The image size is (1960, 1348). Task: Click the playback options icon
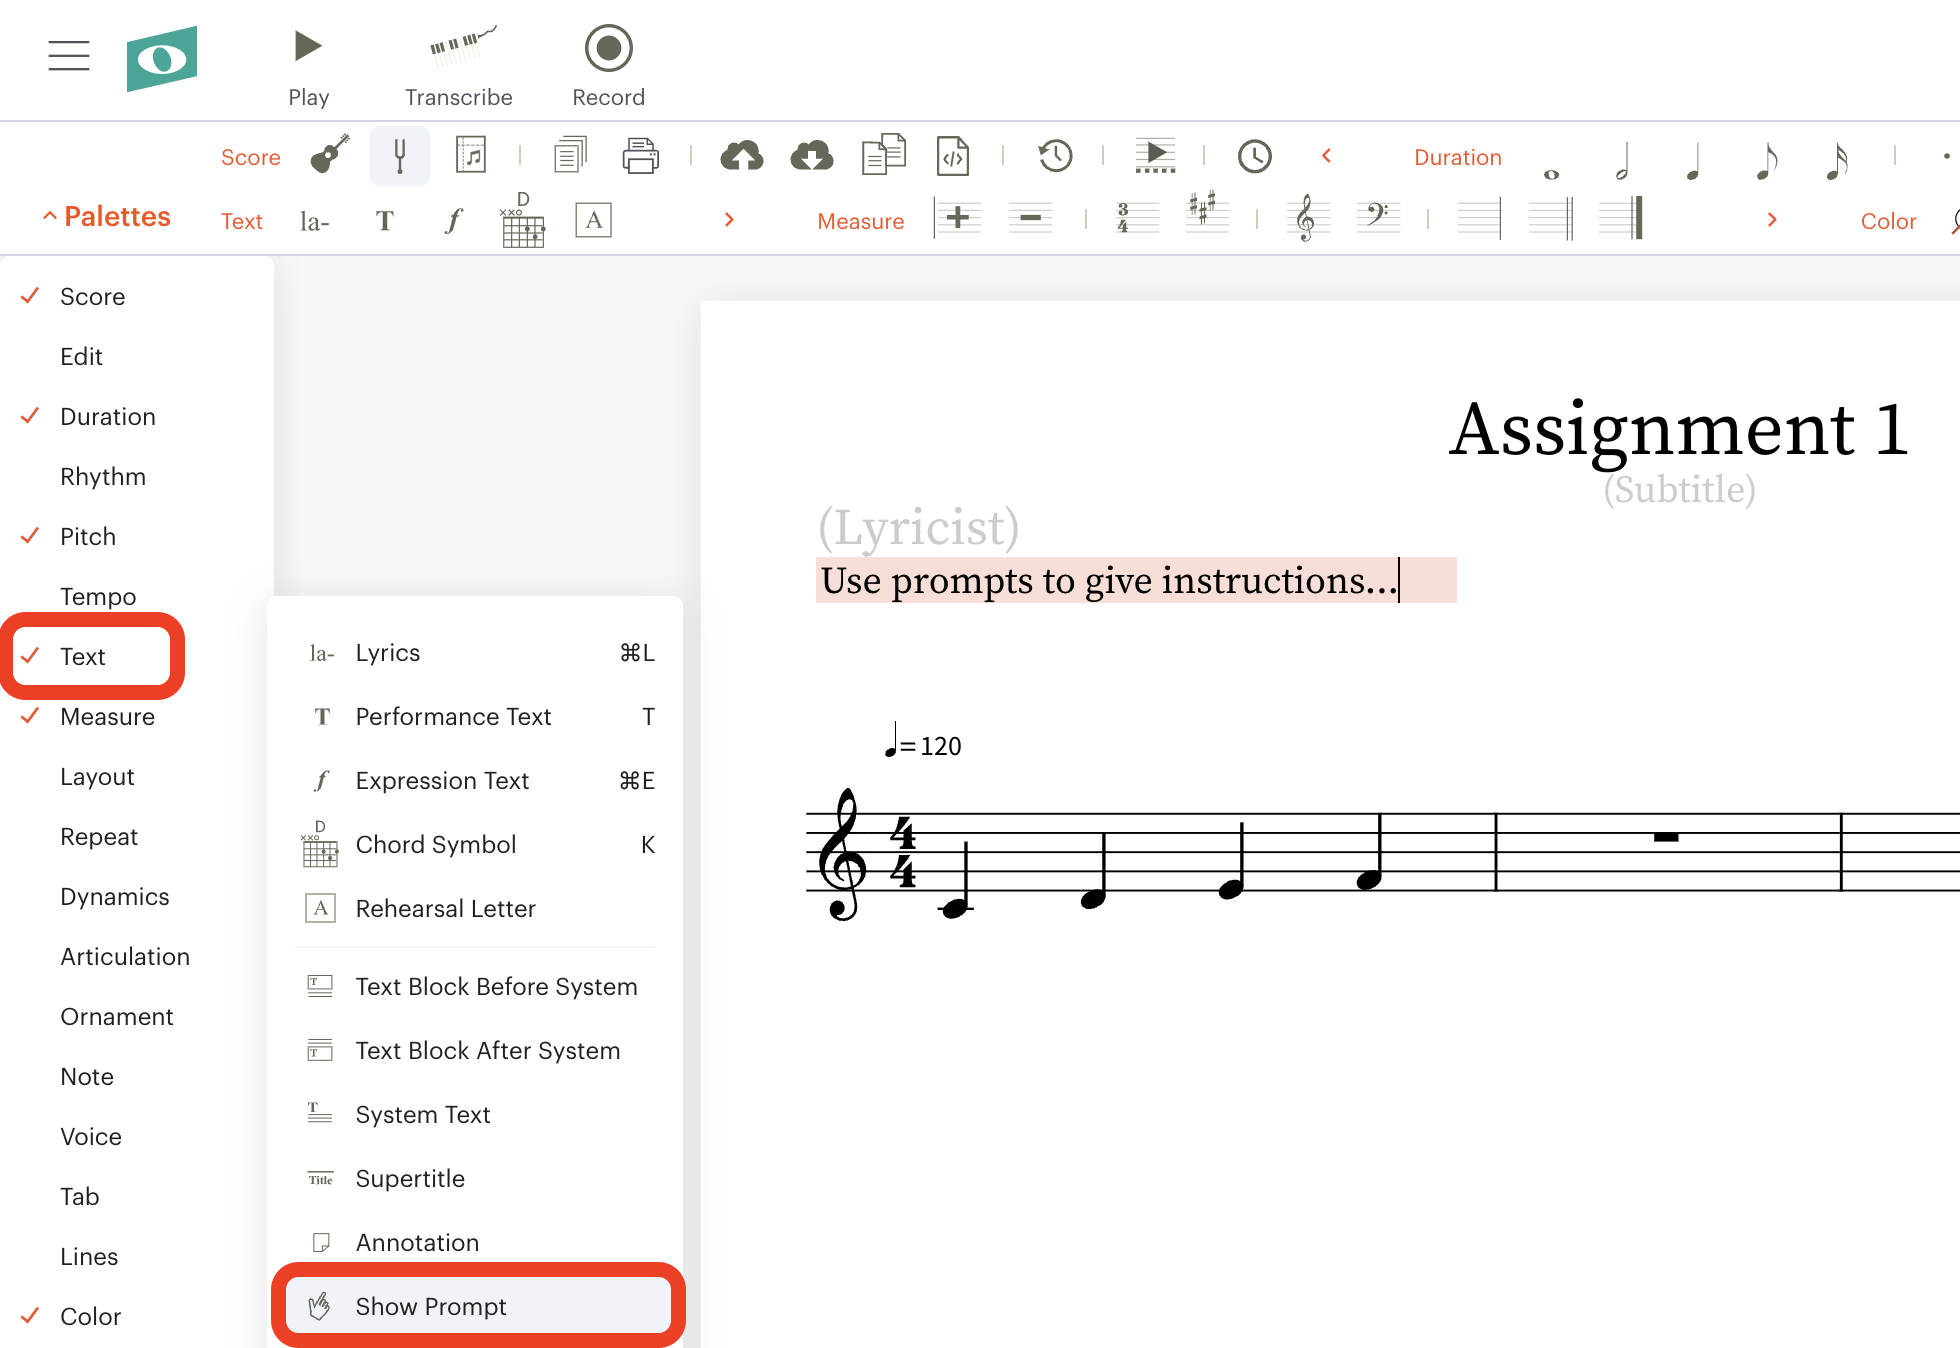[1155, 155]
